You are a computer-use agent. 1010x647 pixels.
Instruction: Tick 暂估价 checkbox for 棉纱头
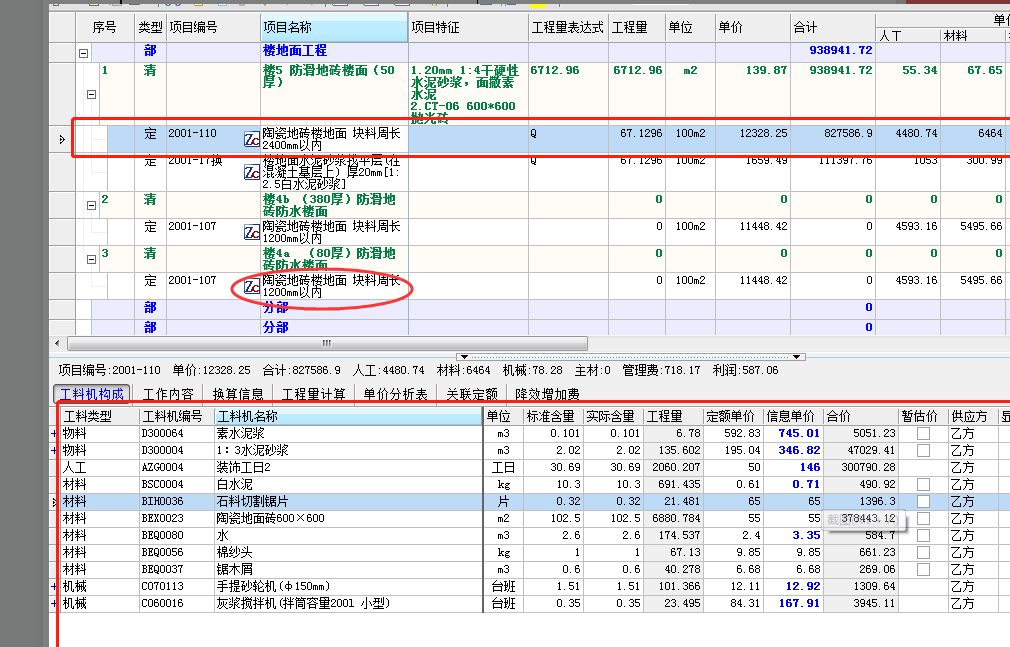point(923,552)
